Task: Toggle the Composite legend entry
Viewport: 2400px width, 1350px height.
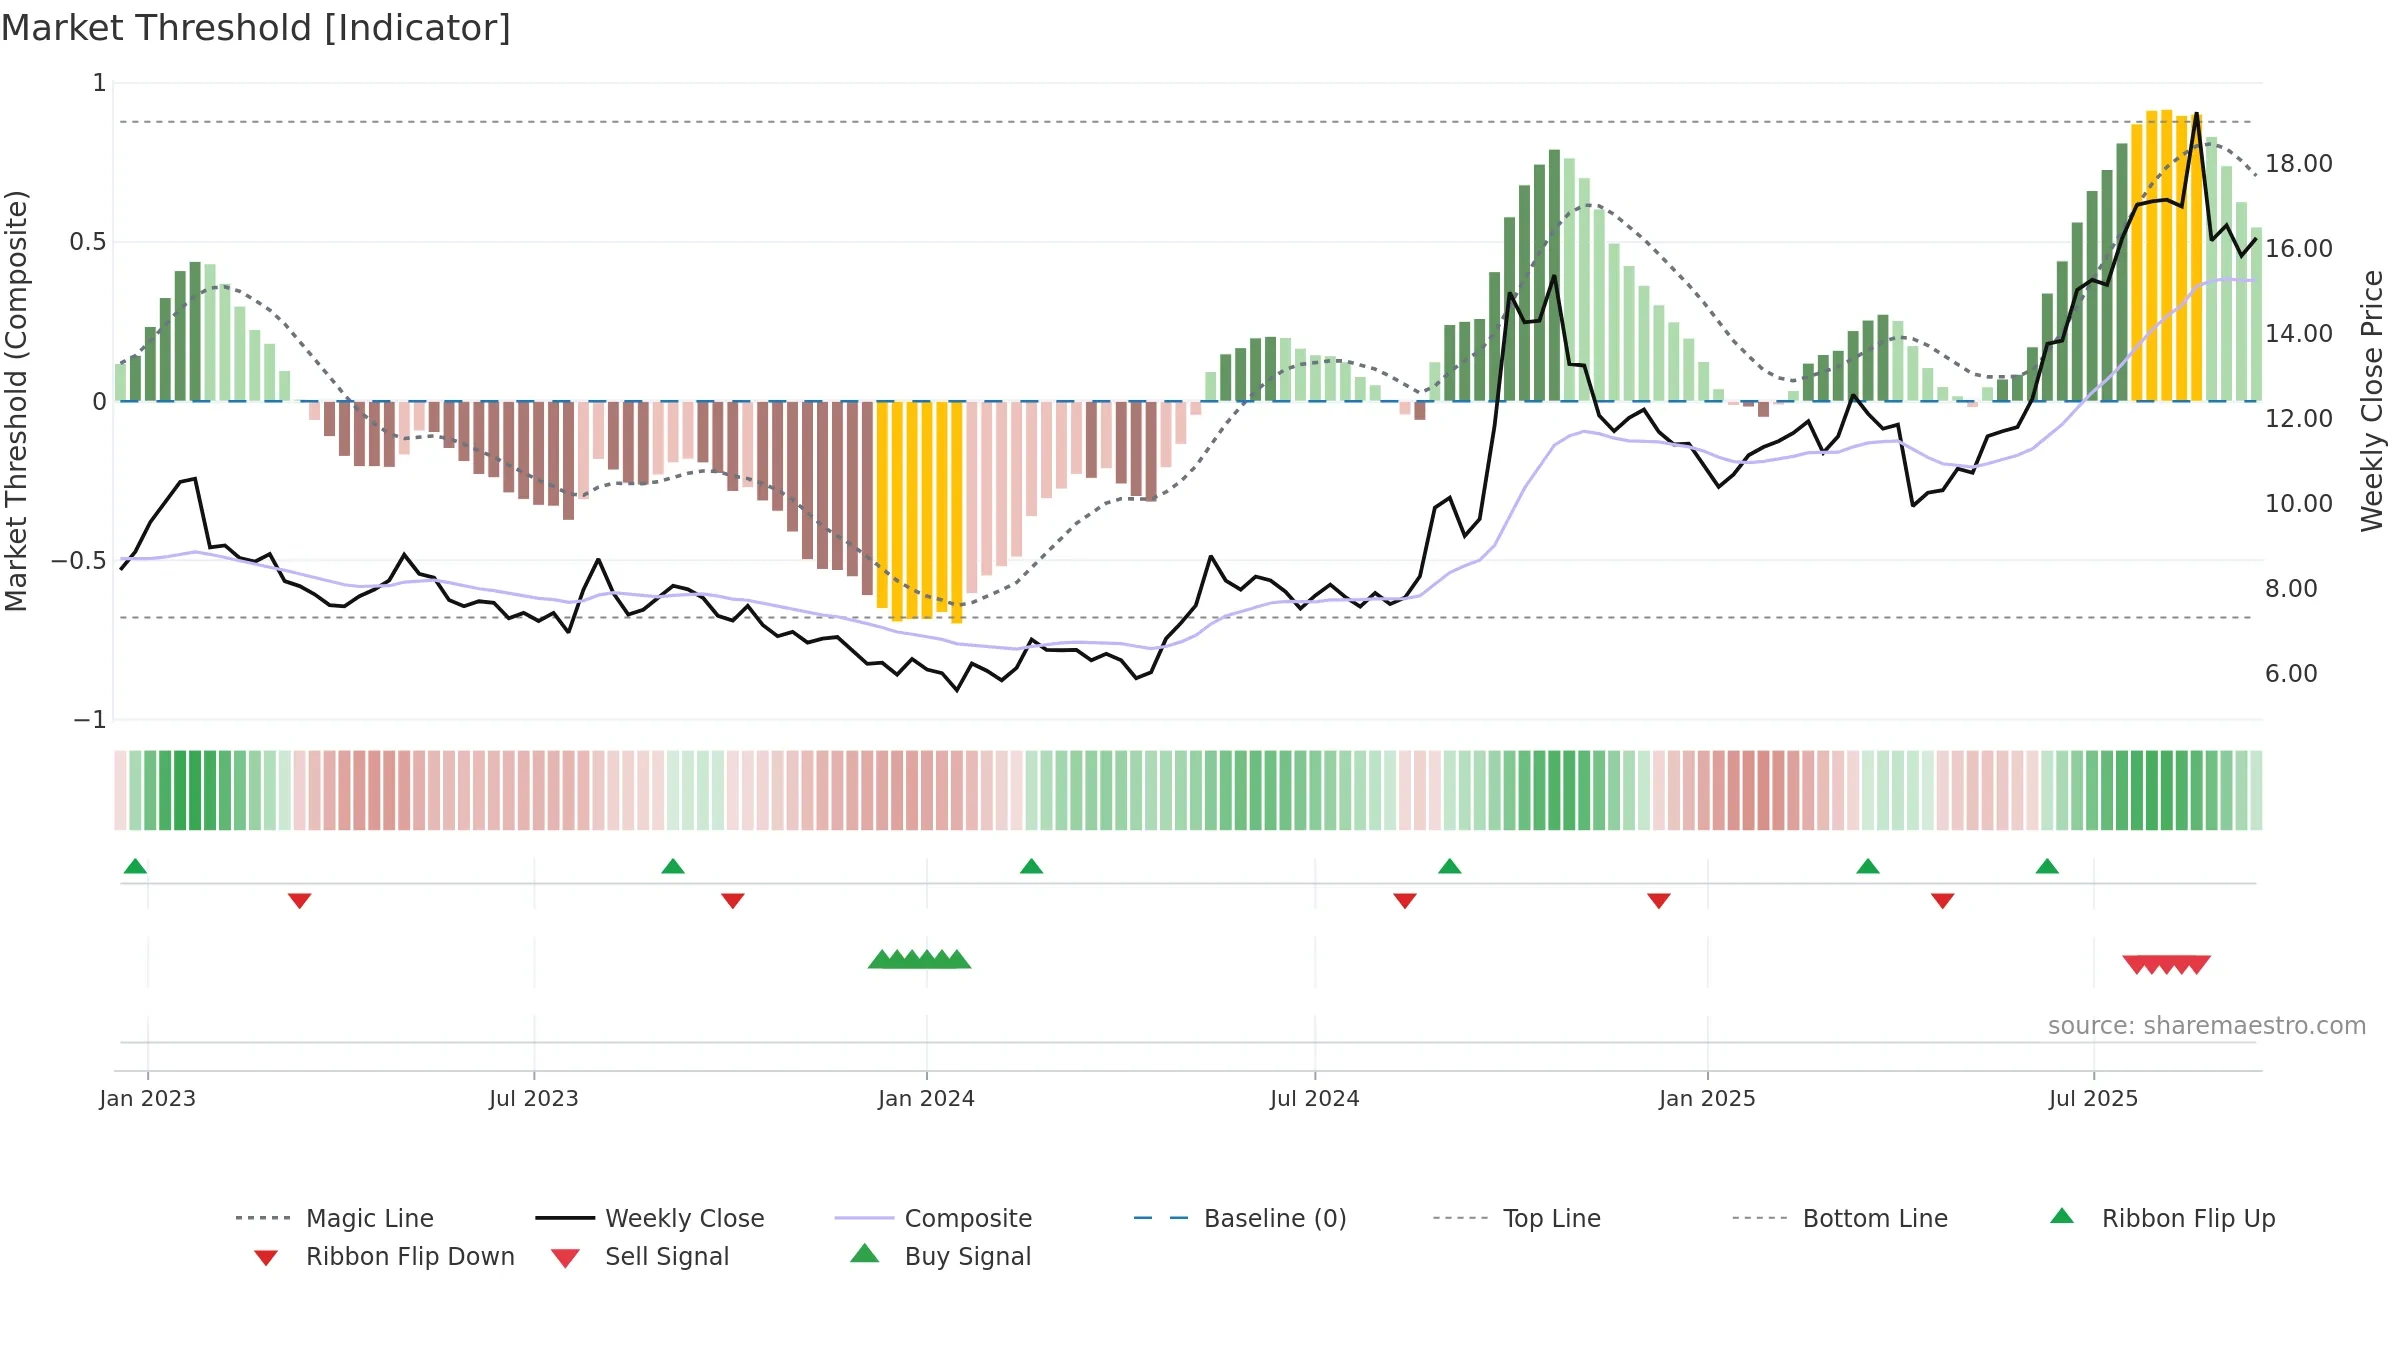Action: pos(933,1218)
